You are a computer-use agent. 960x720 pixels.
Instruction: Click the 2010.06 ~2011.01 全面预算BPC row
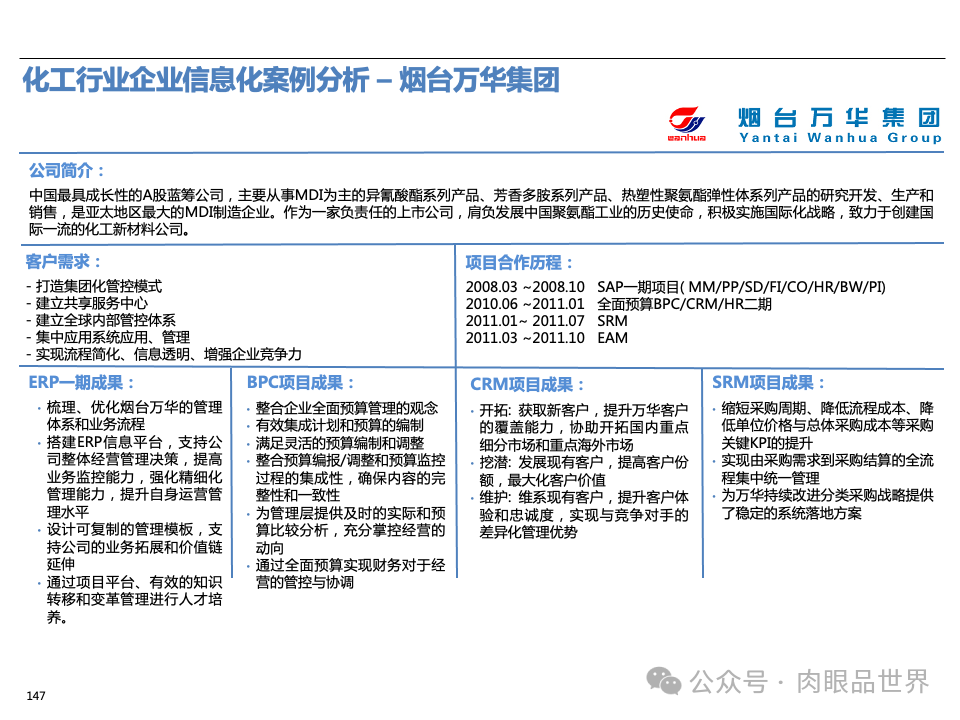point(618,304)
